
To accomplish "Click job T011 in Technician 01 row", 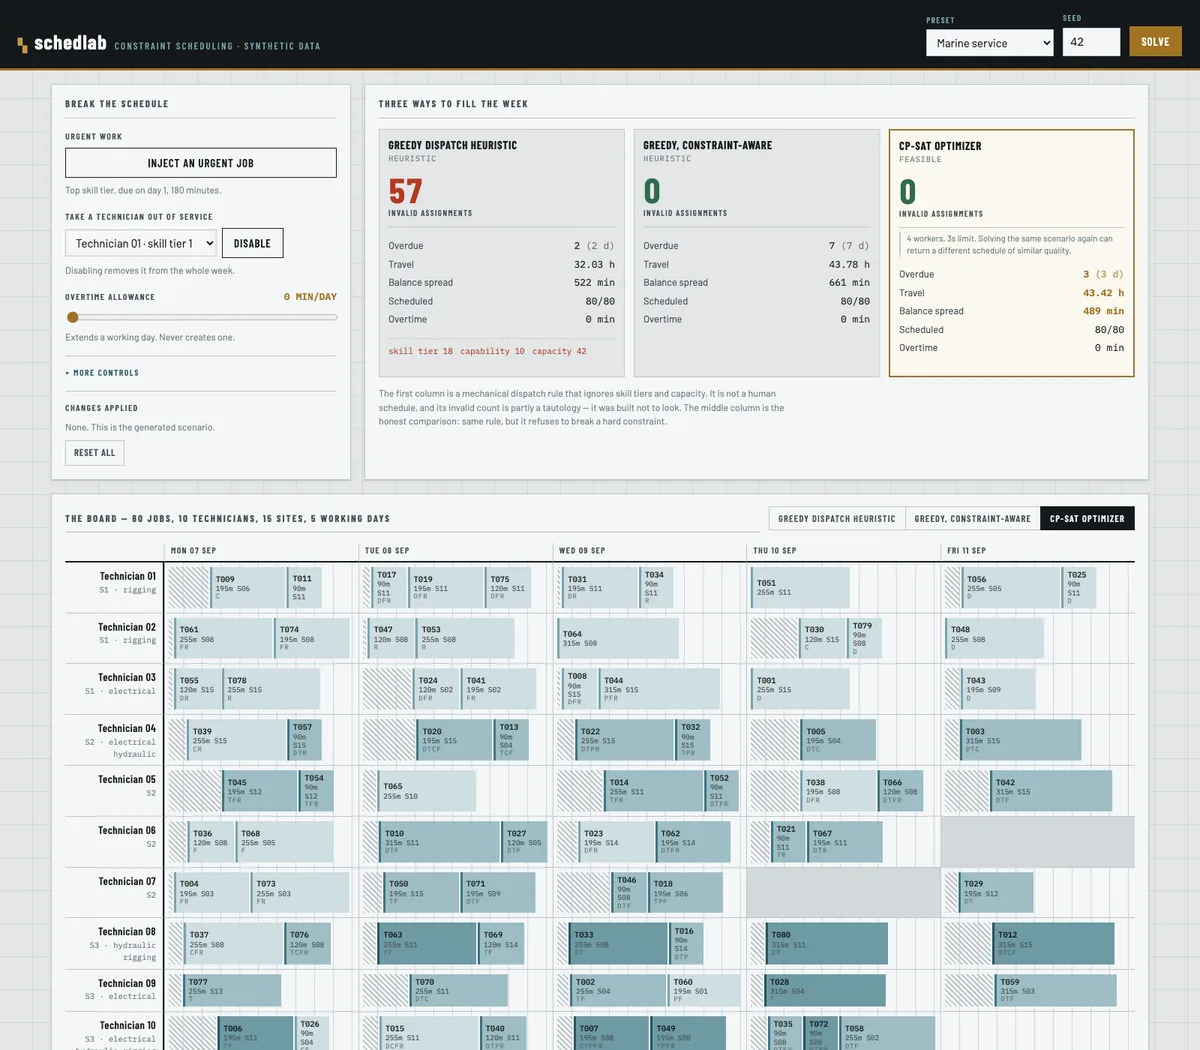I will tap(305, 588).
